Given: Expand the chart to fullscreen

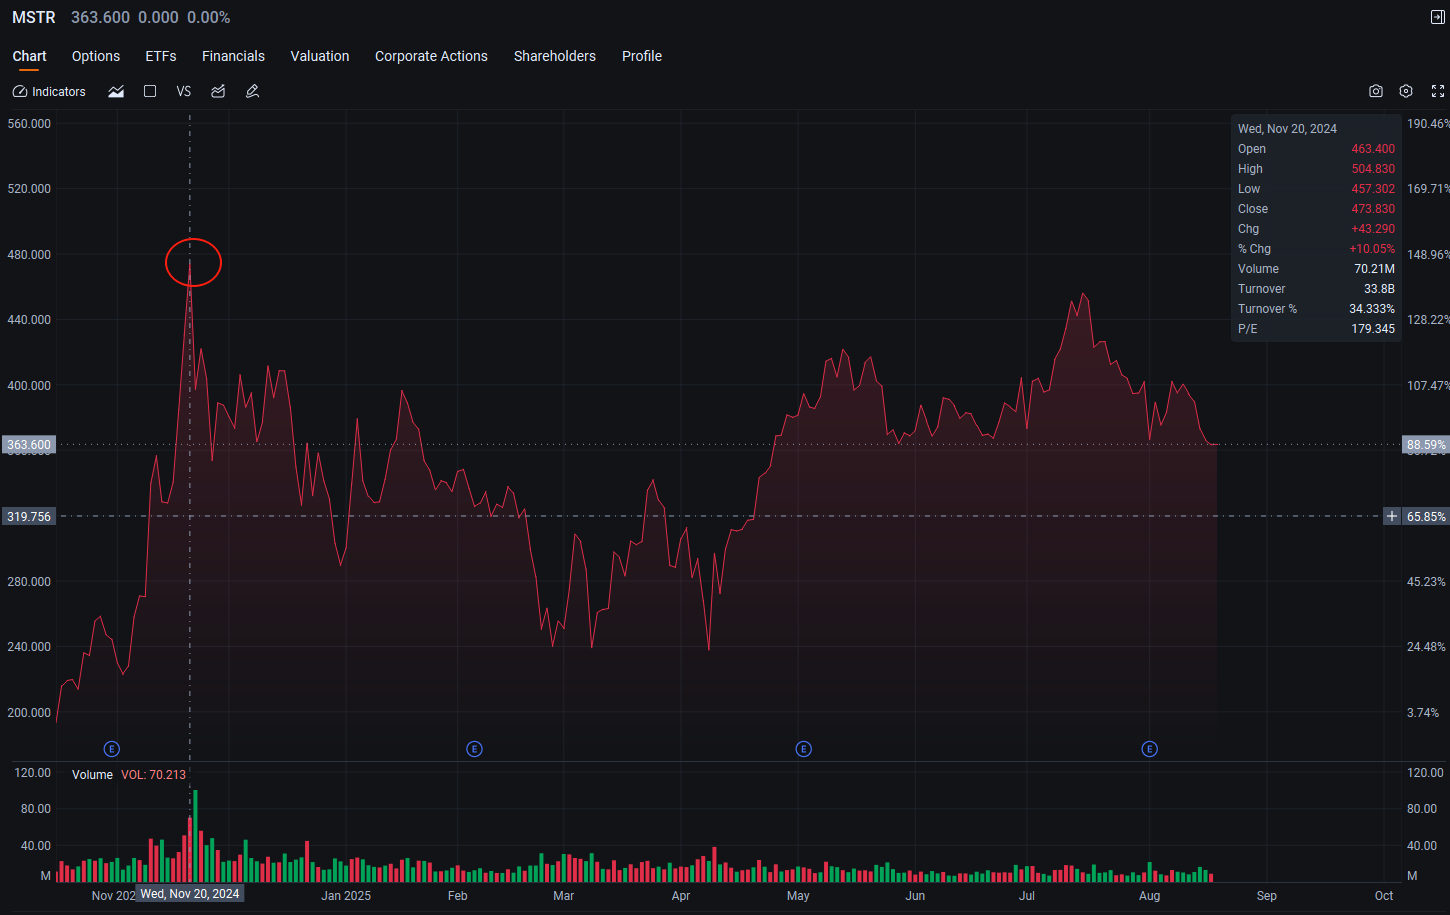Looking at the screenshot, I should pyautogui.click(x=1438, y=91).
